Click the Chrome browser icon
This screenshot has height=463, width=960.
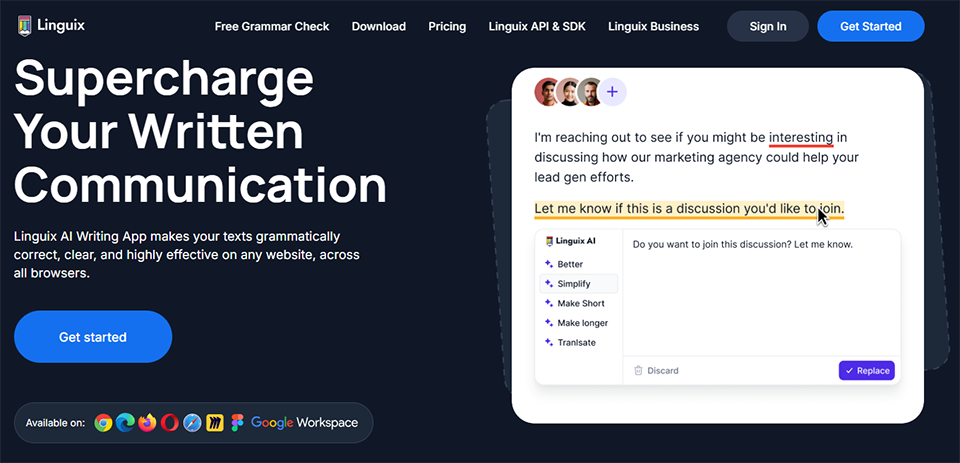tap(103, 423)
